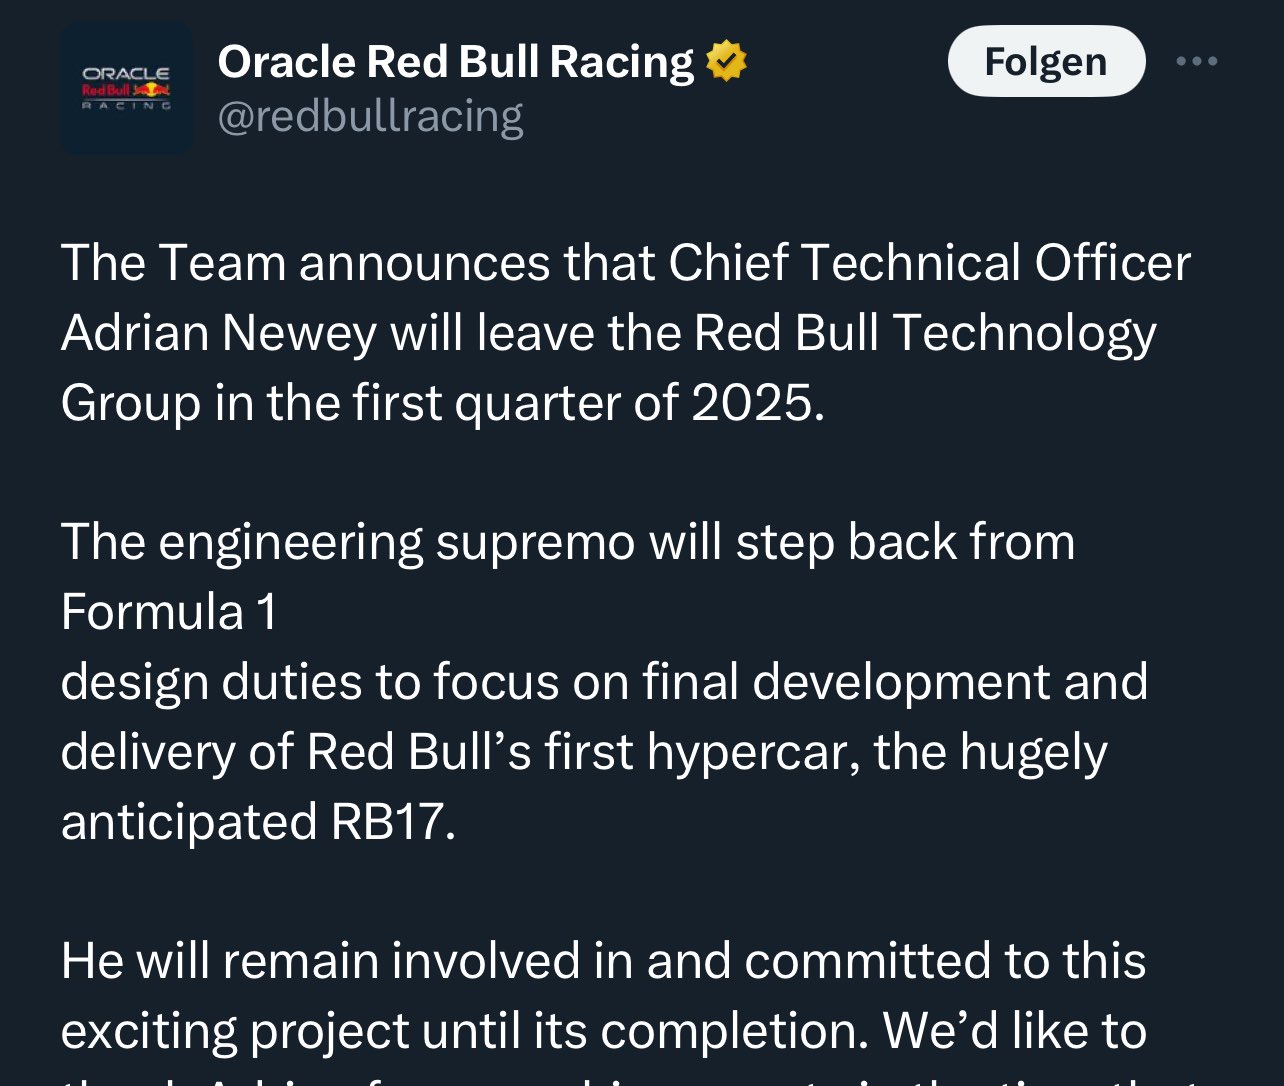
Task: Open the Oracle Red Bull Racing profile avatar
Action: [127, 88]
